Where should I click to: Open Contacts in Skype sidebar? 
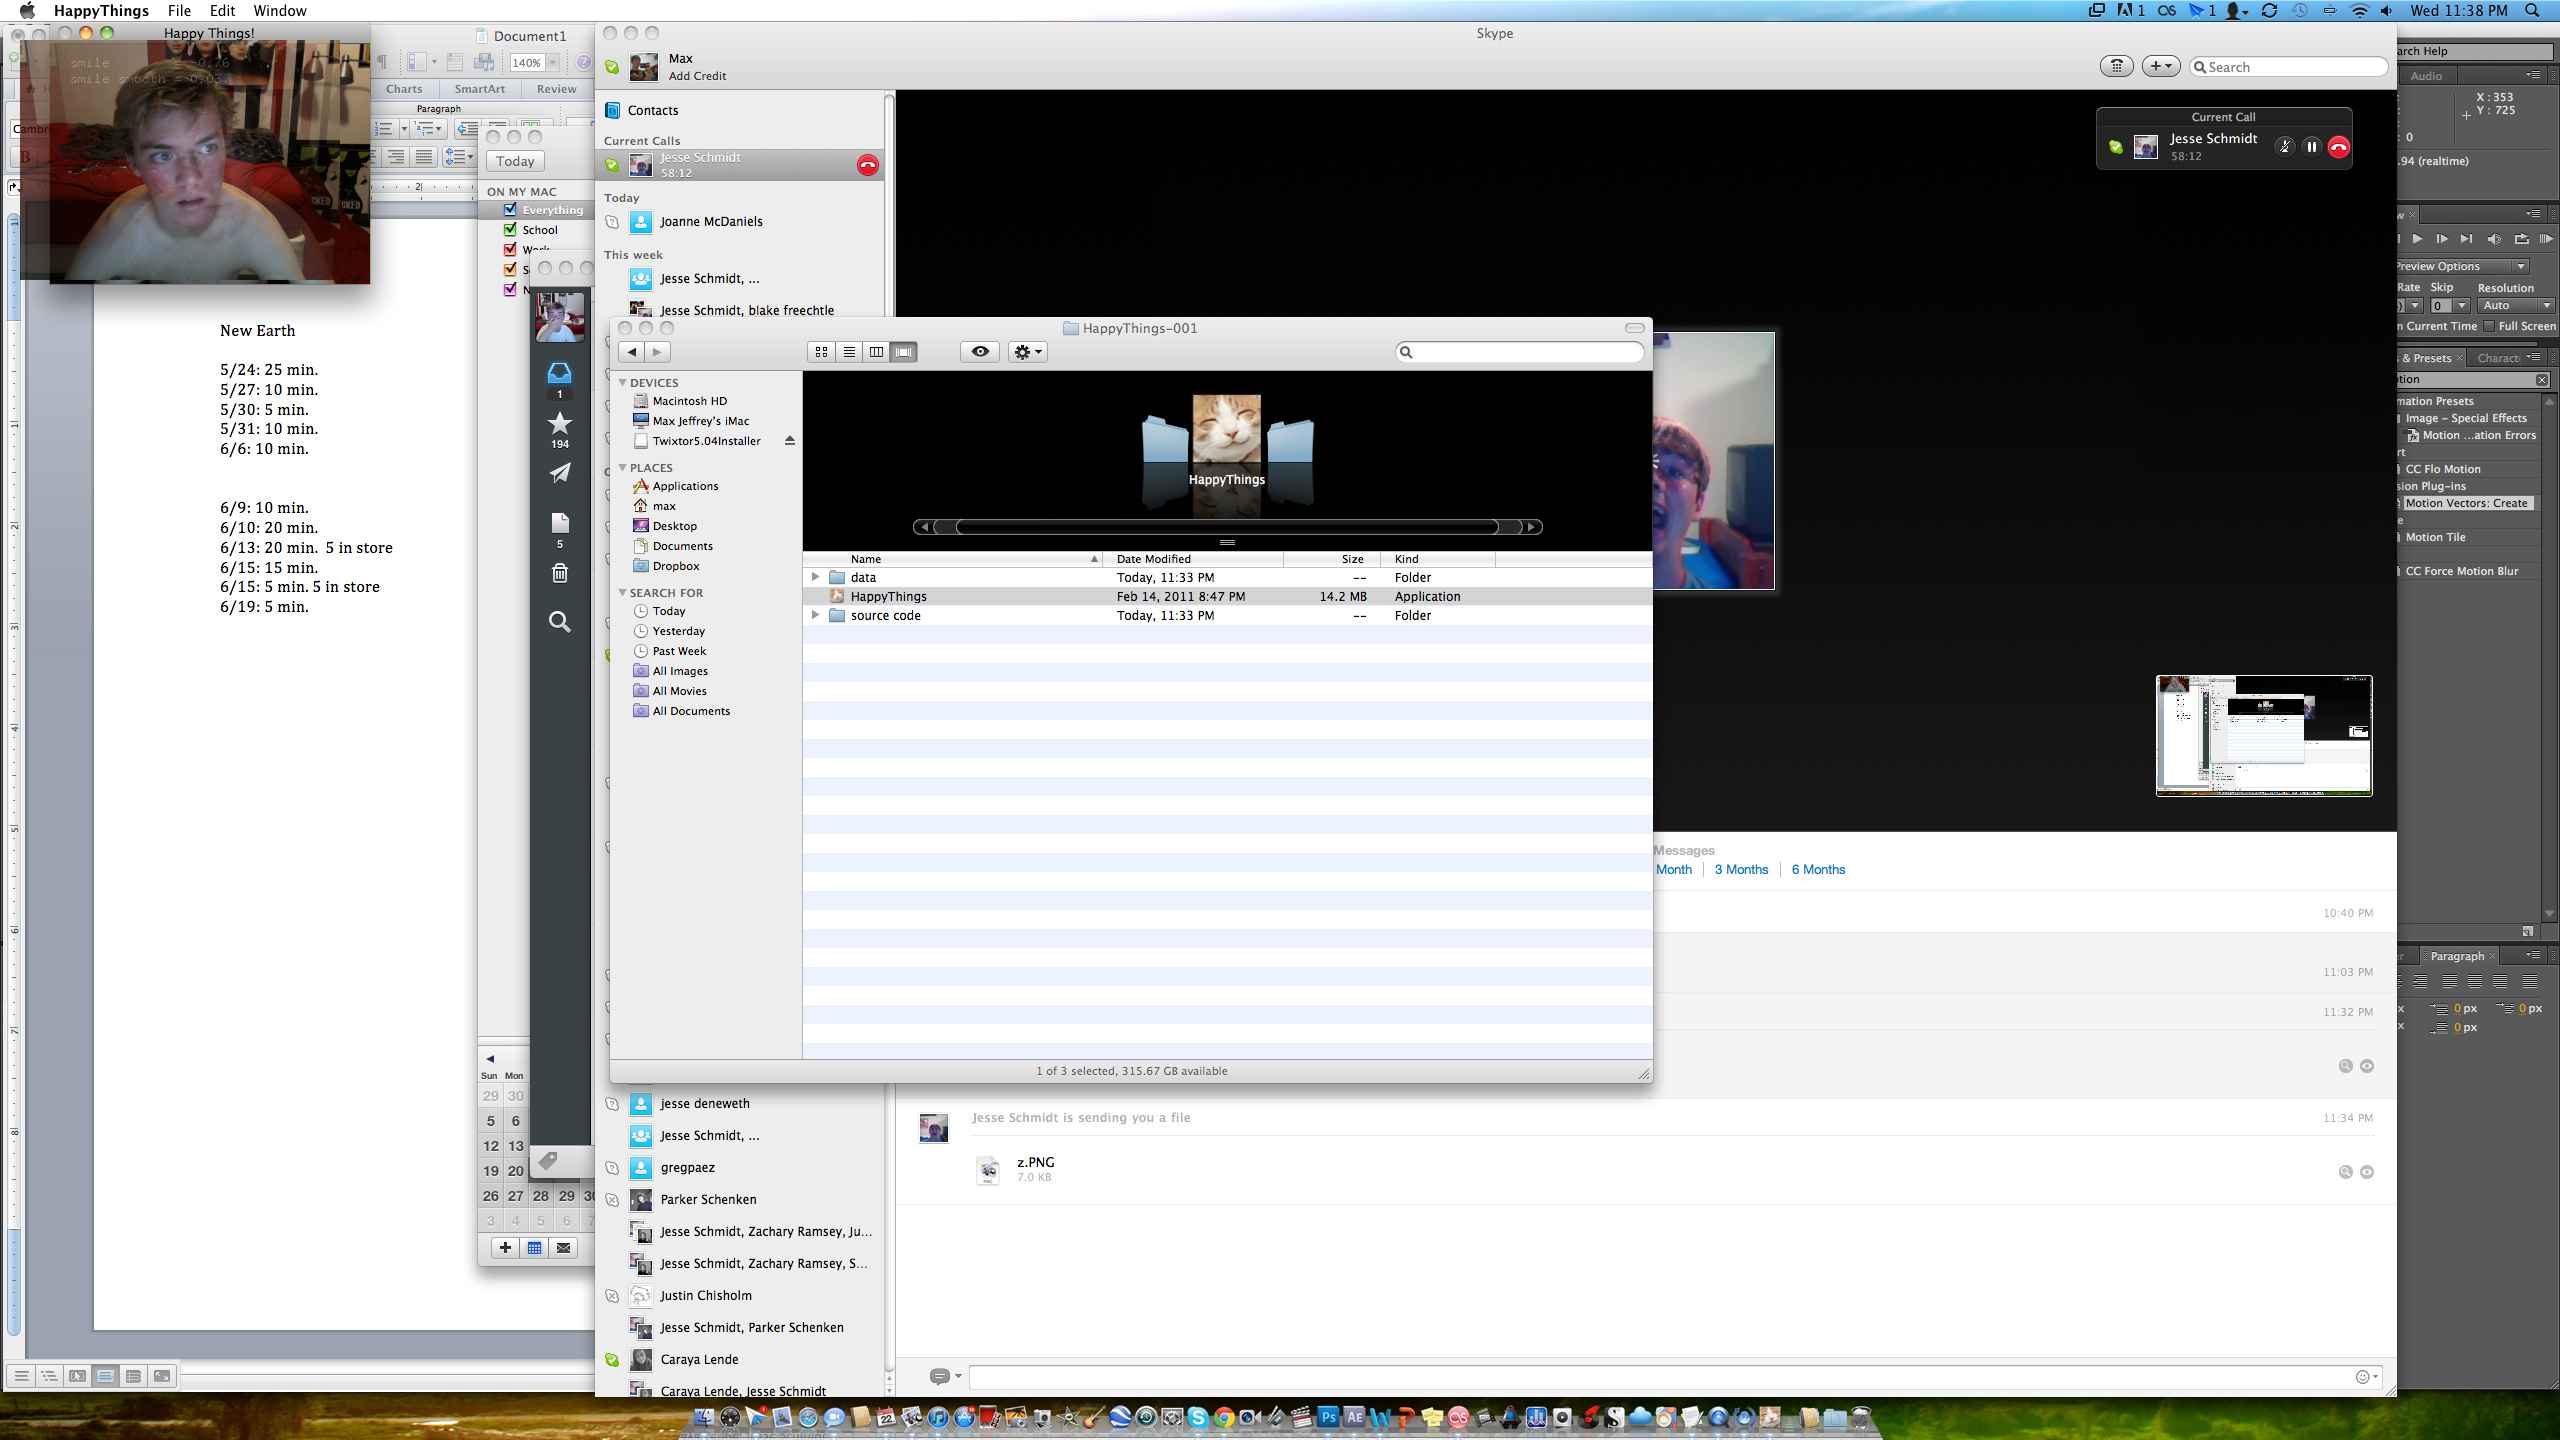point(653,110)
